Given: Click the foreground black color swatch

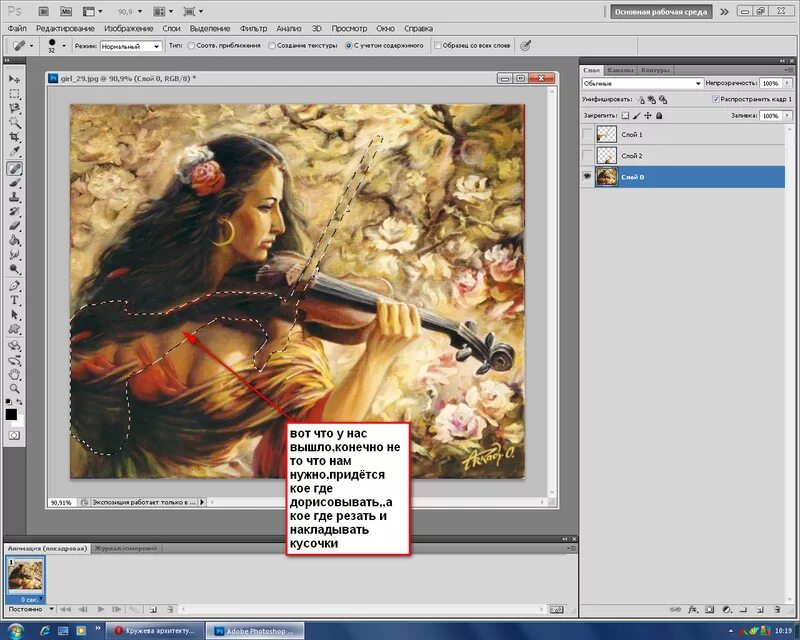Looking at the screenshot, I should [11, 414].
